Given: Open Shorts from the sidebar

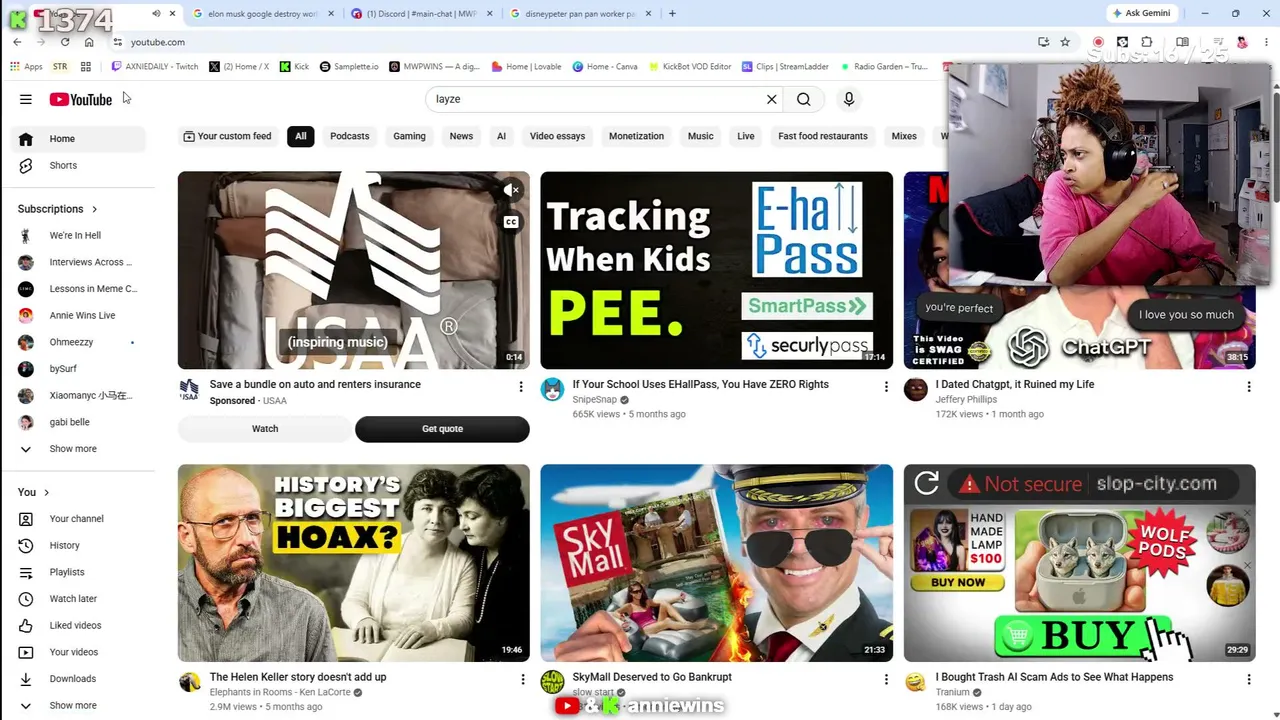Looking at the screenshot, I should point(80,165).
